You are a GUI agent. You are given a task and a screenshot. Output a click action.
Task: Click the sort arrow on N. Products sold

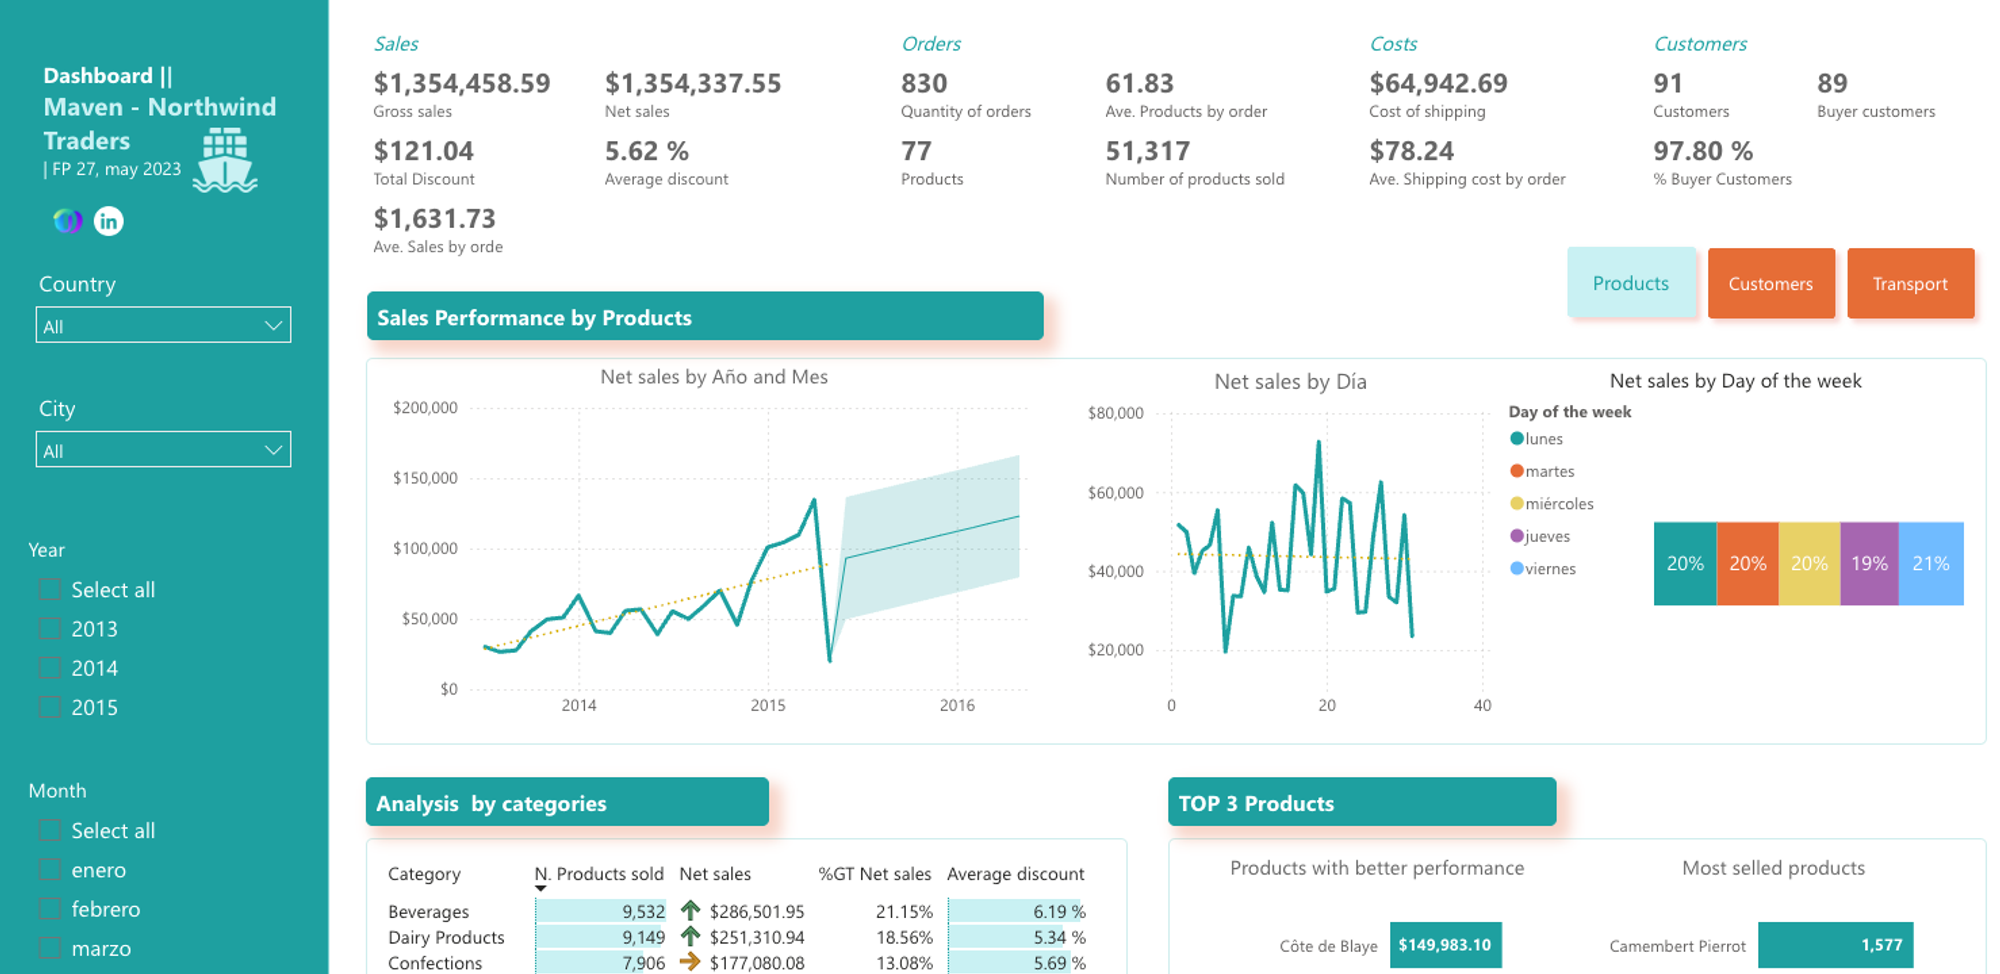(x=541, y=887)
